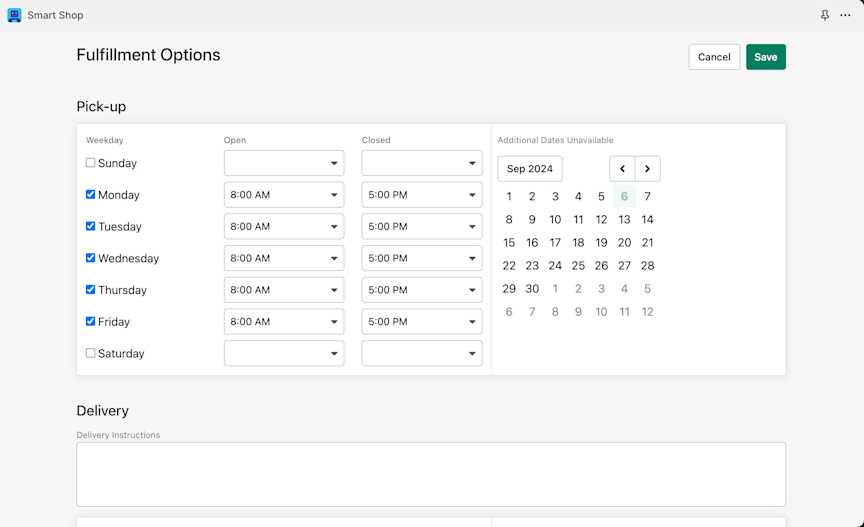Select September 14 in the calendar
The height and width of the screenshot is (527, 864).
coord(647,219)
